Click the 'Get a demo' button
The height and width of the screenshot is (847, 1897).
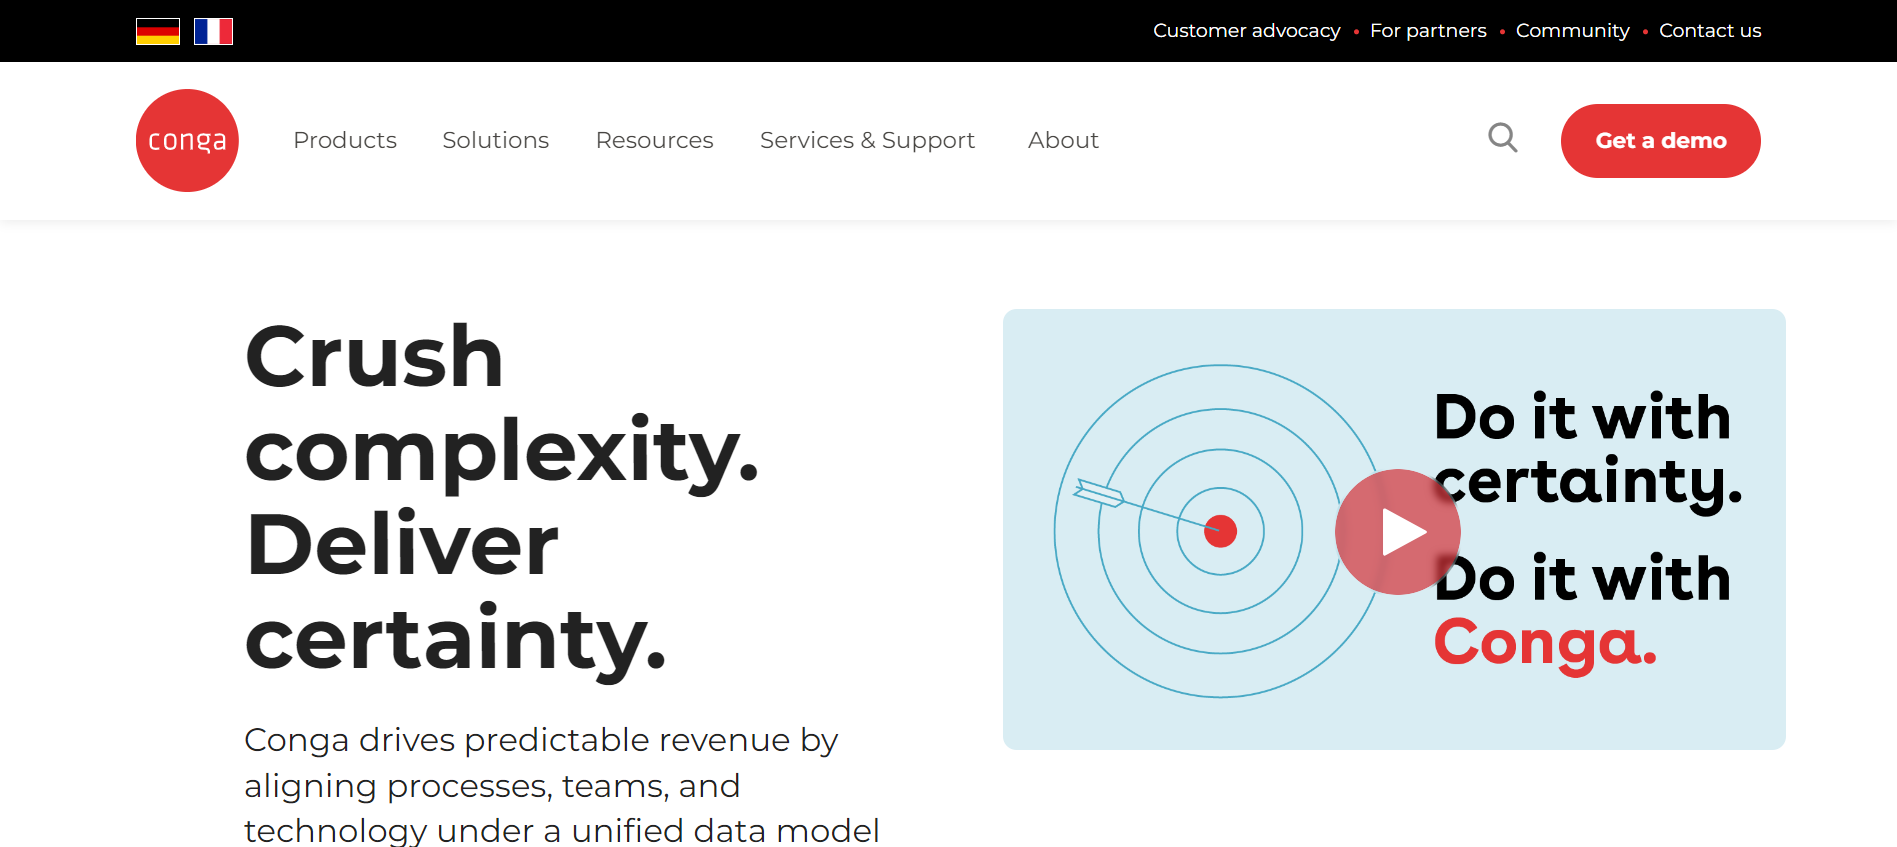(x=1661, y=141)
